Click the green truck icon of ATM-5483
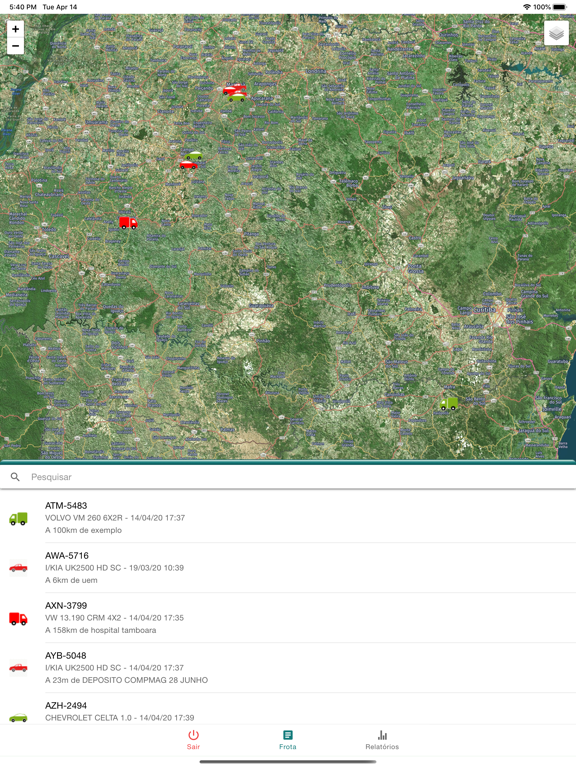This screenshot has height=768, width=576. click(19, 519)
